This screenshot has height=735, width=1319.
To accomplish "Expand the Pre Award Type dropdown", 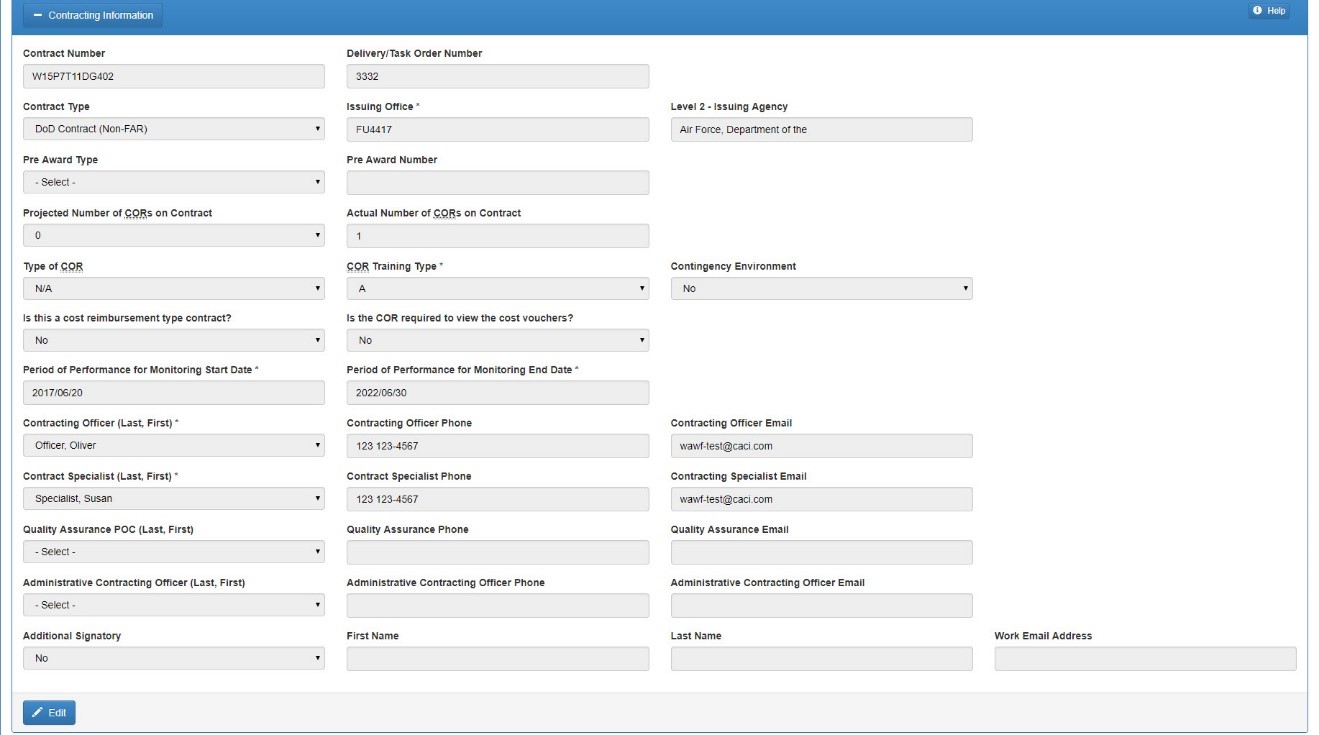I will [x=173, y=182].
